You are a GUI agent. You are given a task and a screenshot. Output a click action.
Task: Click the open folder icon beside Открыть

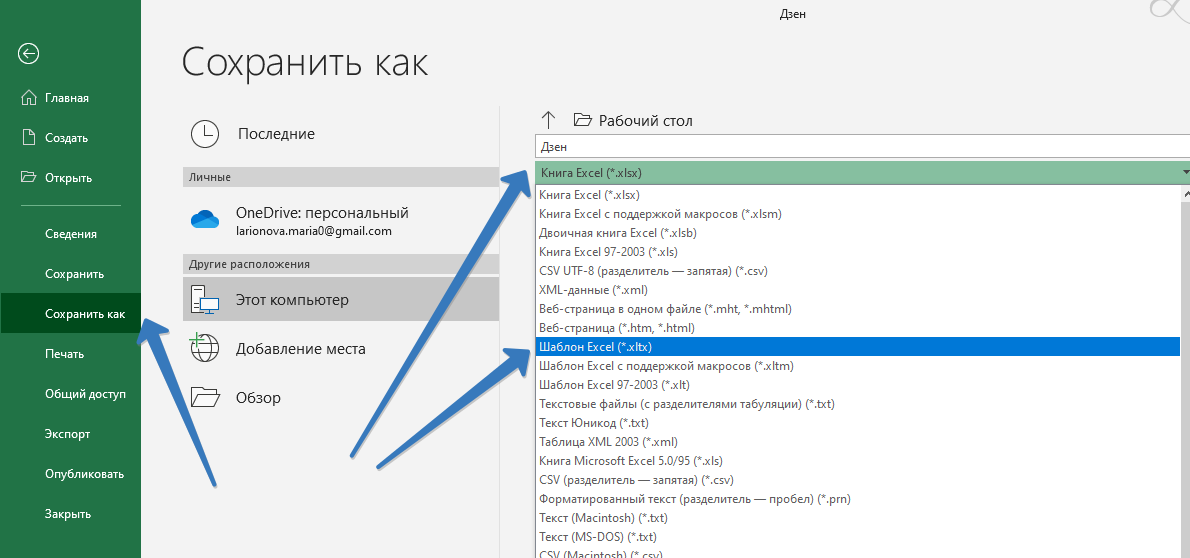click(x=29, y=177)
